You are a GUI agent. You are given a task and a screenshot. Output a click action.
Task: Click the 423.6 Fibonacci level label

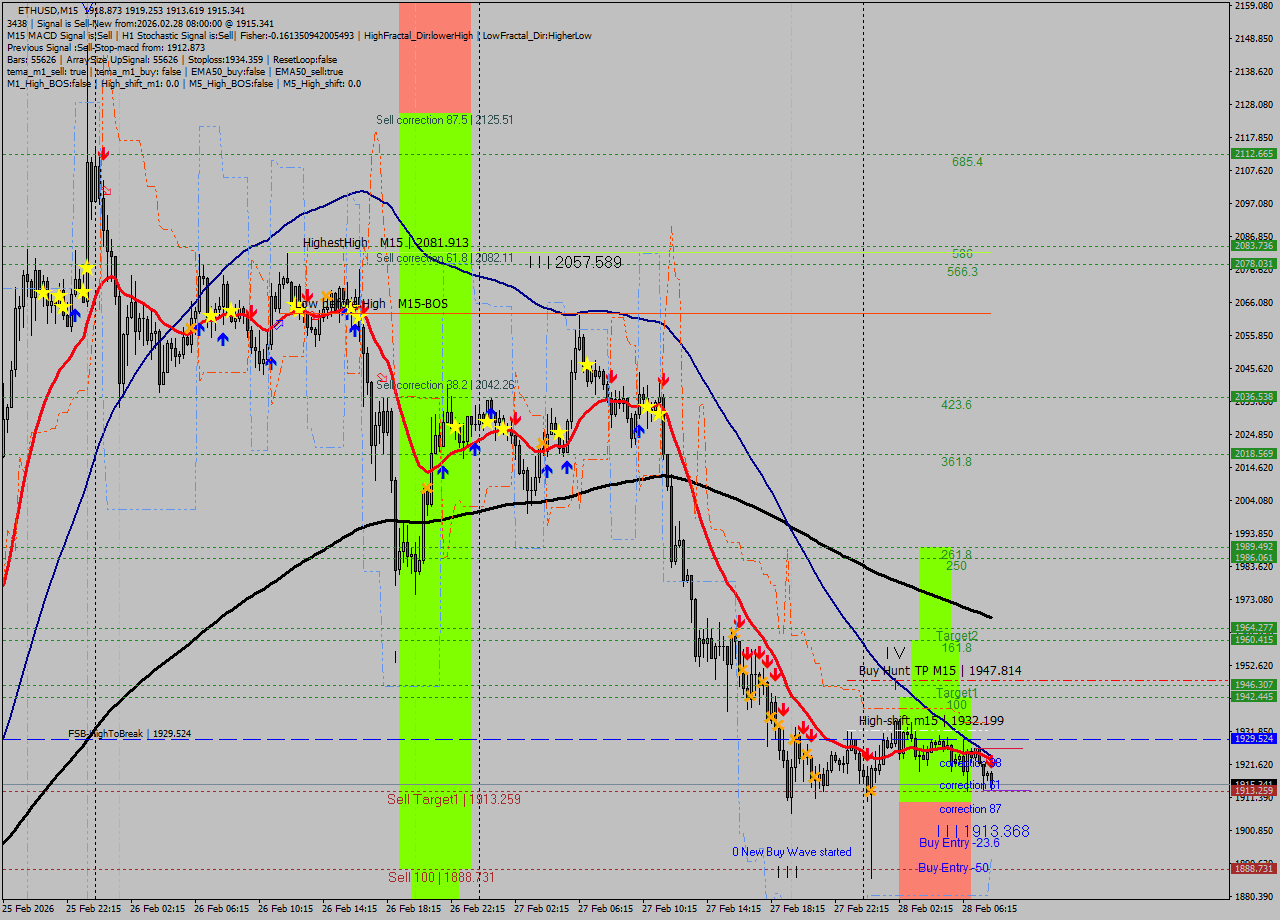point(956,405)
